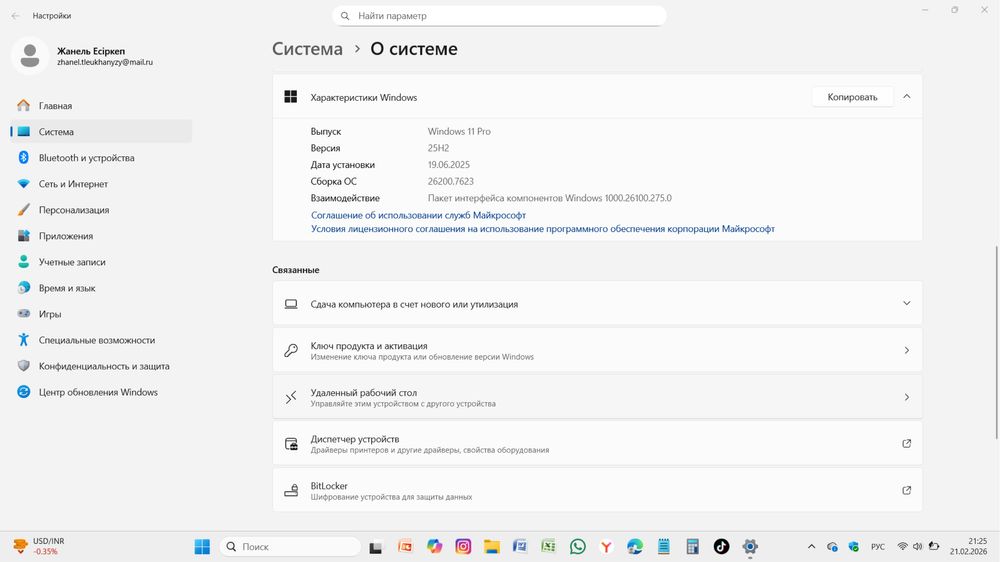Select Учетные записи in sidebar menu

pyautogui.click(x=72, y=262)
